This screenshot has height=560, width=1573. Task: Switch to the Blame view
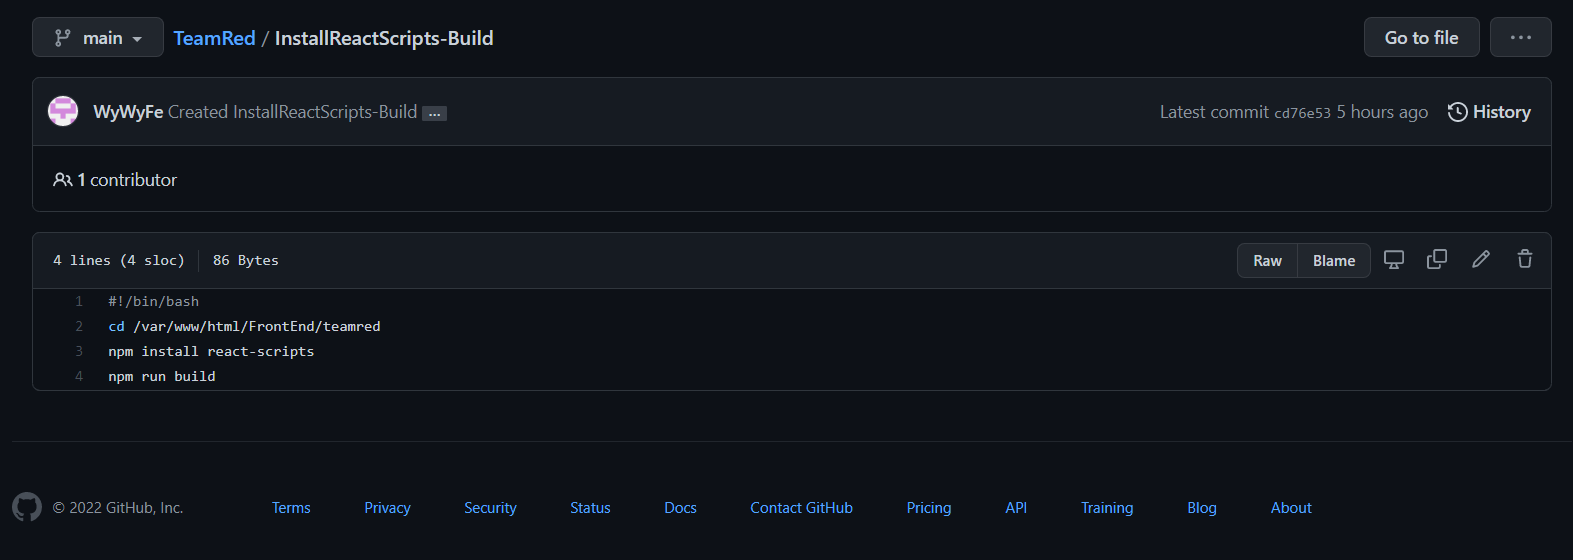(1334, 261)
